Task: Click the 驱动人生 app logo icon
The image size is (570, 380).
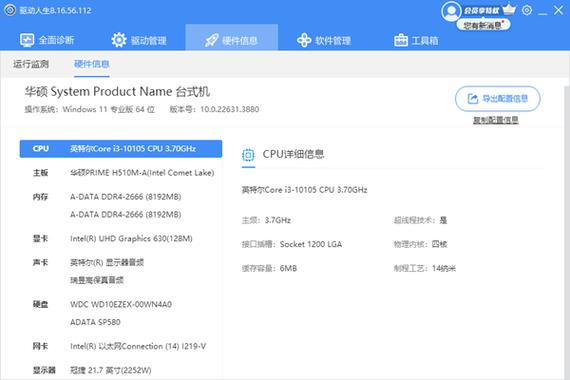Action: click(x=10, y=10)
